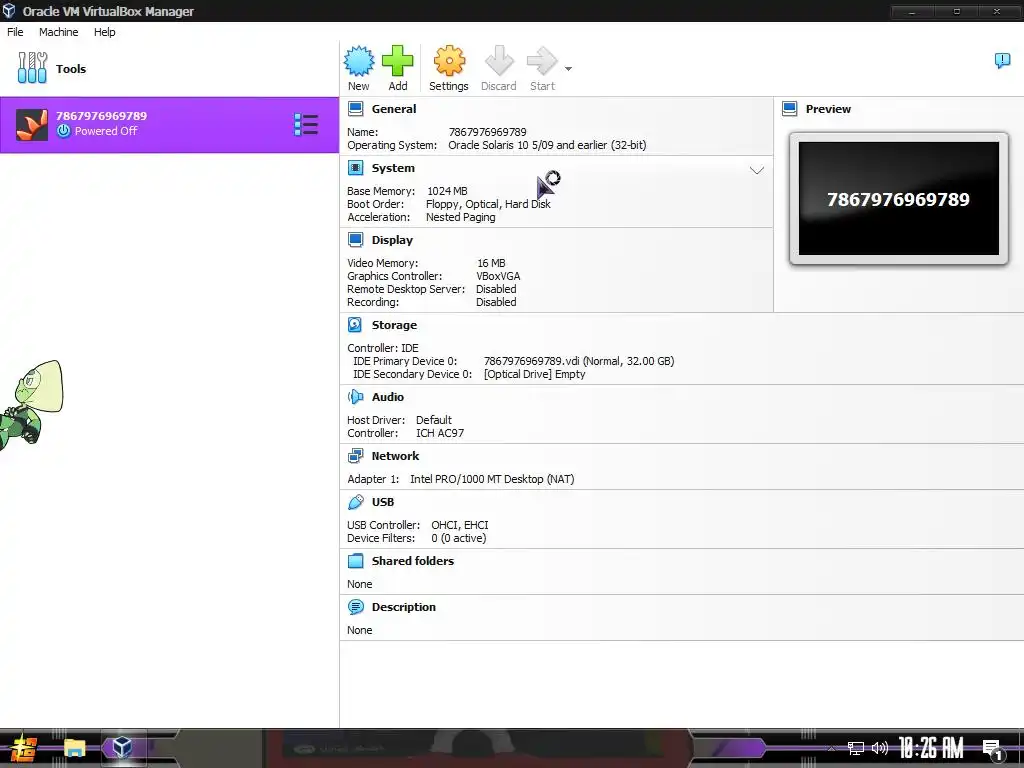The height and width of the screenshot is (768, 1024).
Task: Open the Audio settings header link
Action: 388,396
